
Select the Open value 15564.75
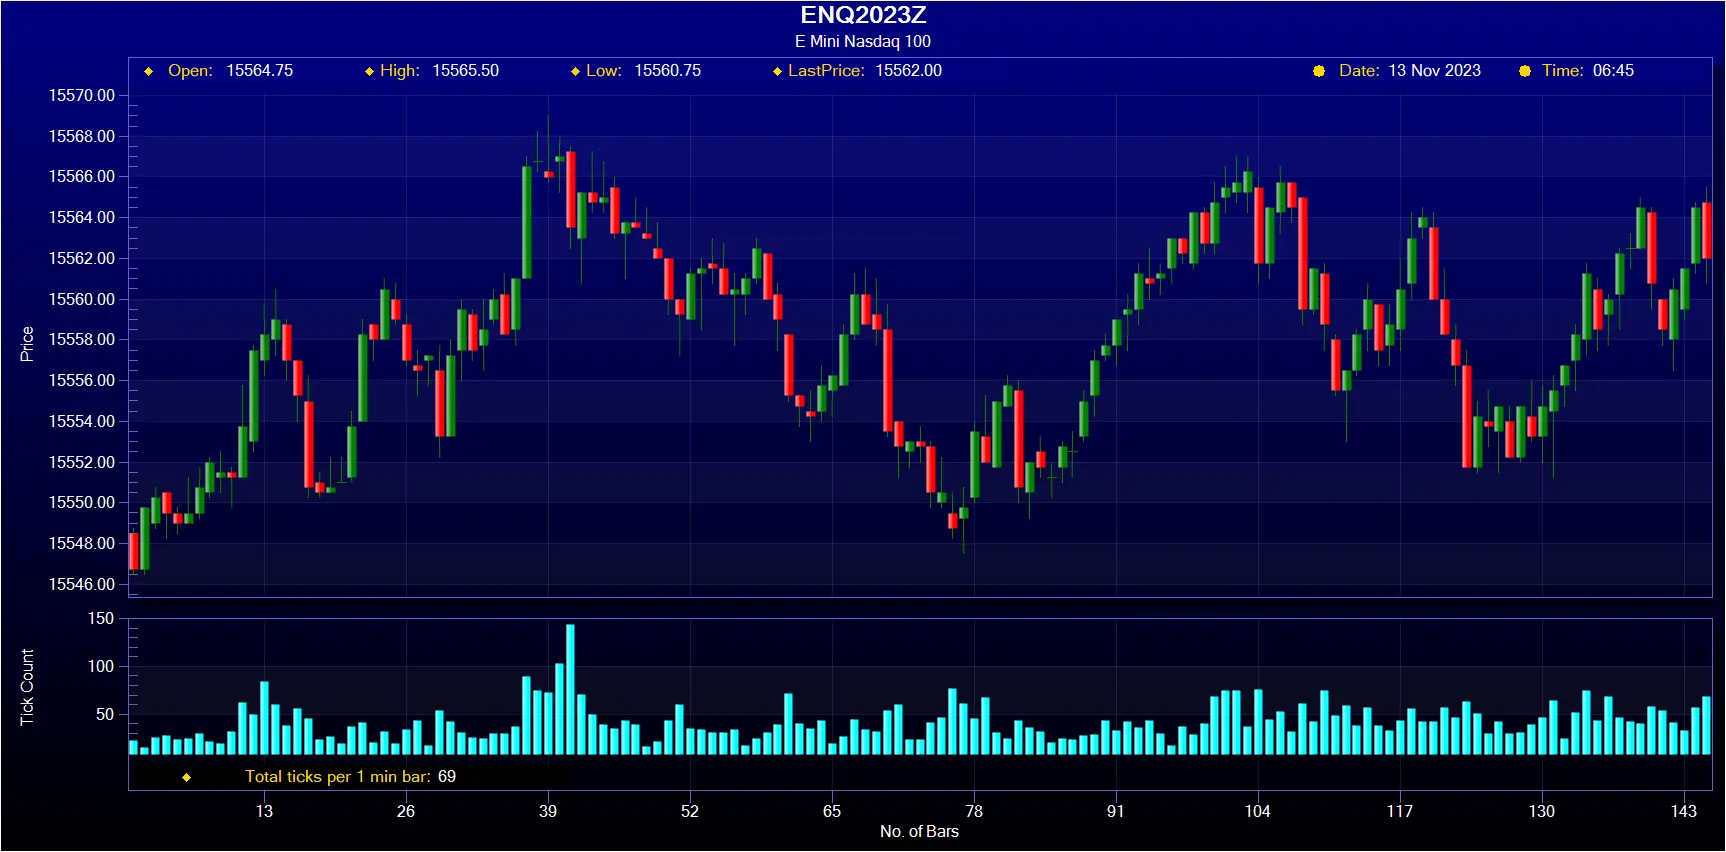[260, 70]
